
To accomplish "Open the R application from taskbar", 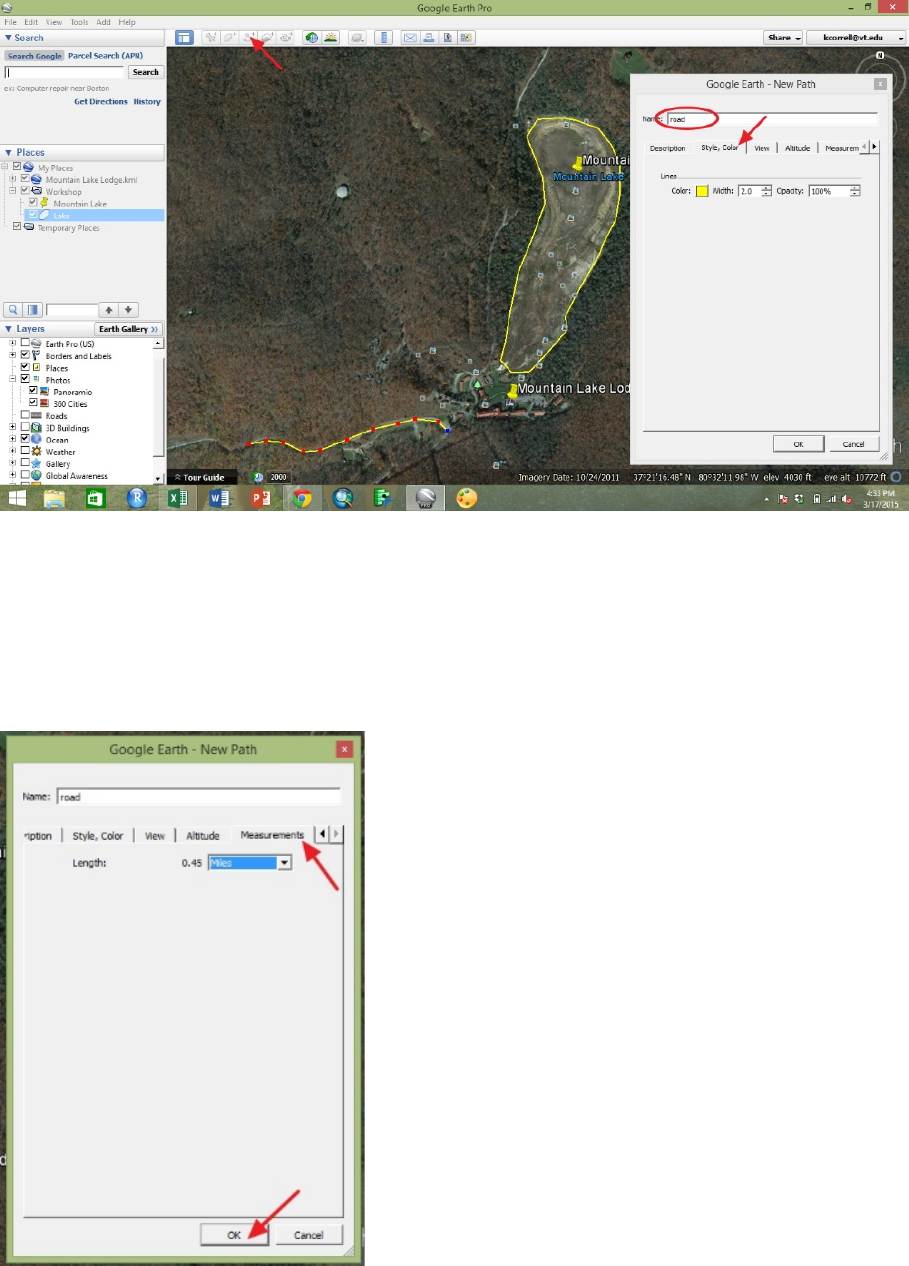I will coord(137,498).
